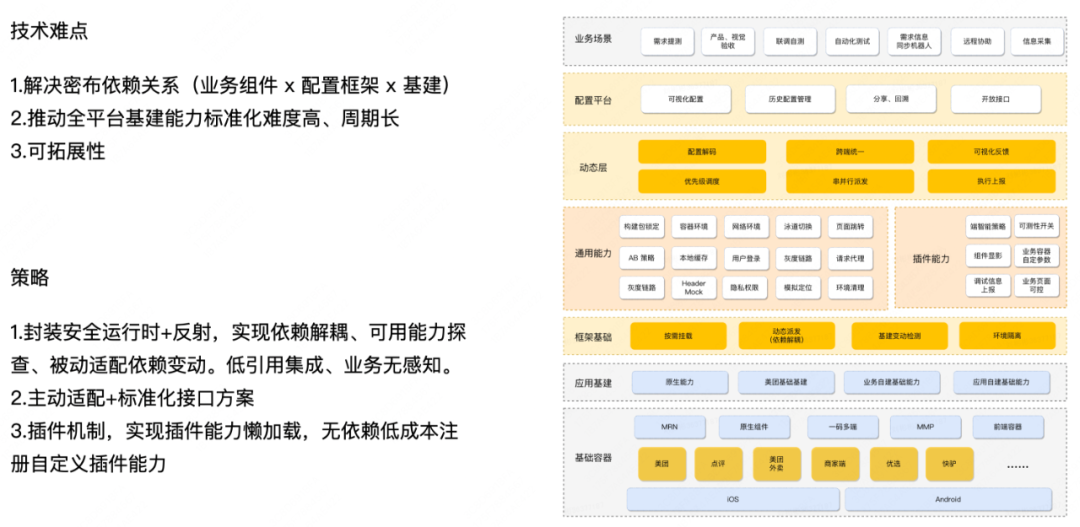Image resolution: width=1080 pixels, height=527 pixels.
Task: Click the 构建包锁定 capability box
Action: 642,227
